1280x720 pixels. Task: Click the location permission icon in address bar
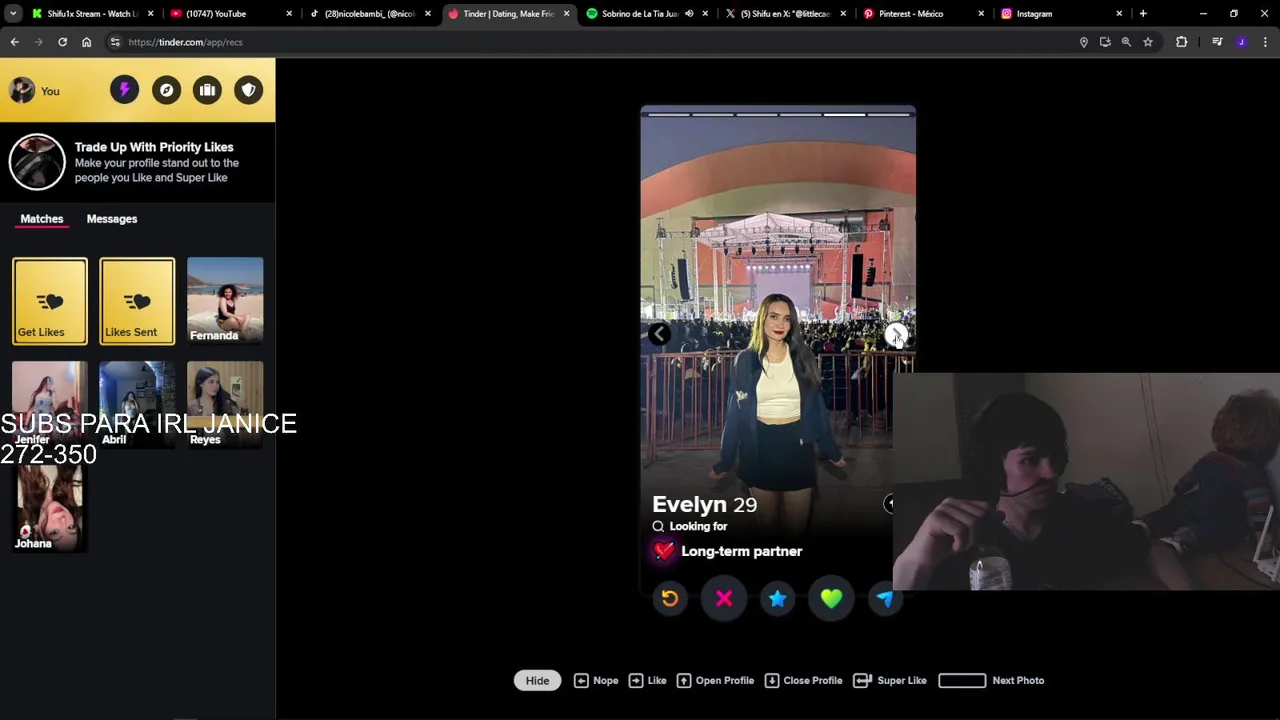click(1083, 42)
